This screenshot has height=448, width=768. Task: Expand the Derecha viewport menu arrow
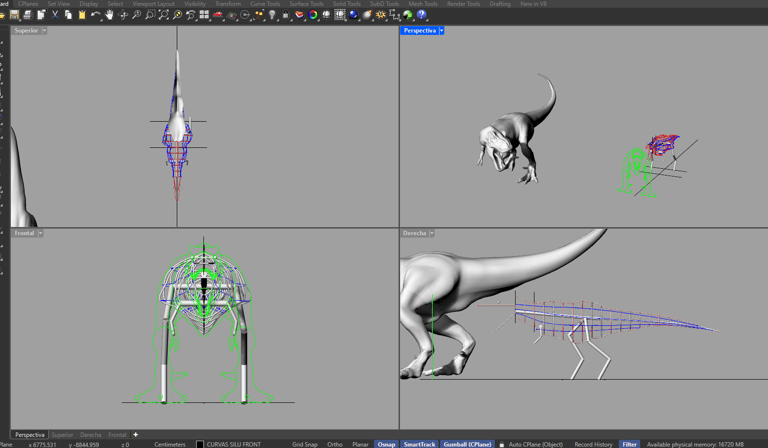tap(432, 233)
